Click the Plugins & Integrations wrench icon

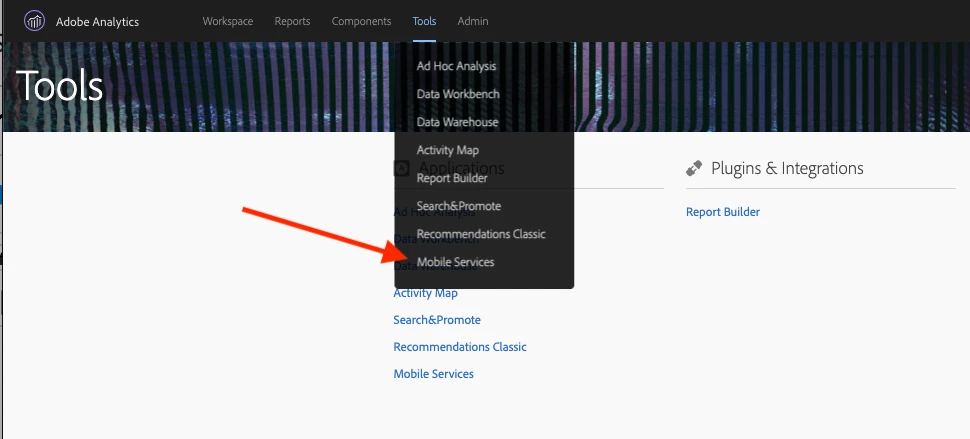pos(694,168)
